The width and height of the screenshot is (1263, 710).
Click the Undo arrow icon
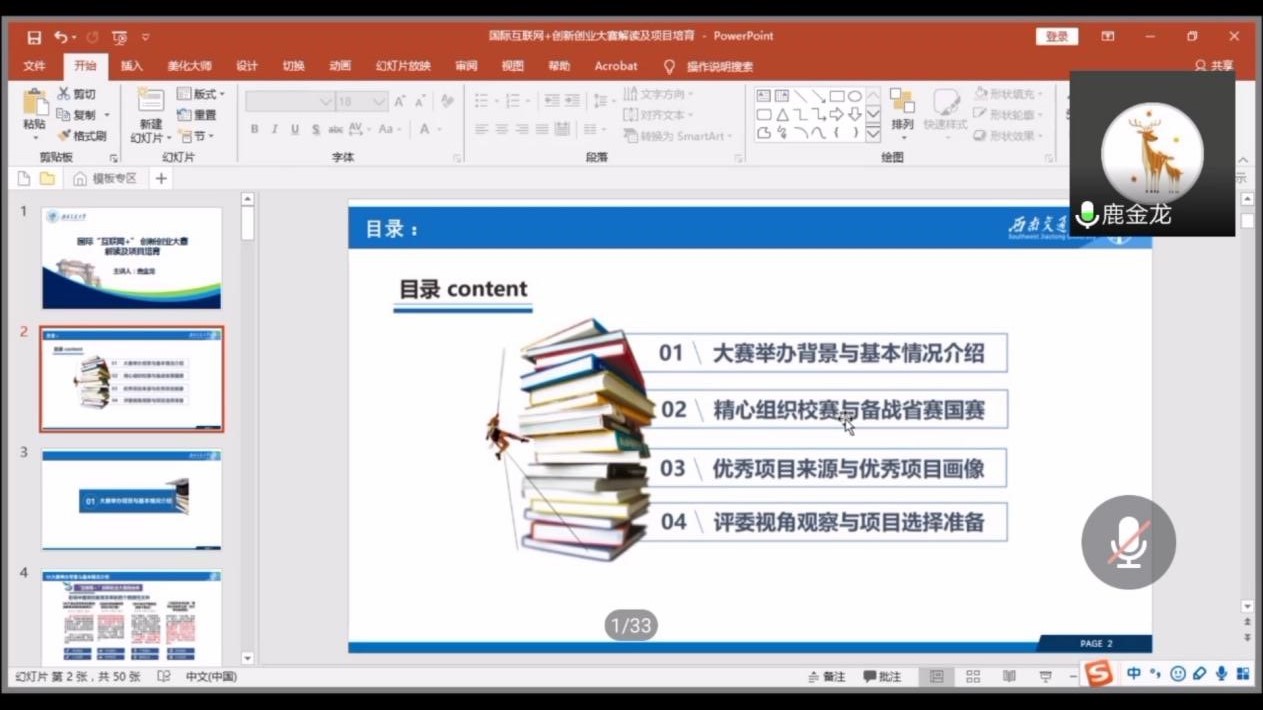click(x=60, y=37)
